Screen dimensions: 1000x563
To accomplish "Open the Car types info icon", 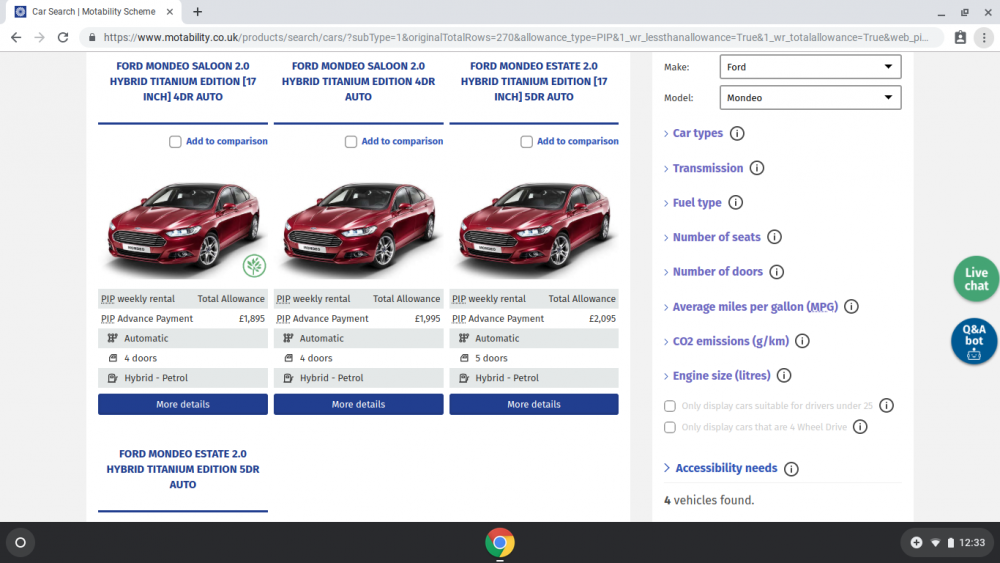I will click(x=737, y=133).
